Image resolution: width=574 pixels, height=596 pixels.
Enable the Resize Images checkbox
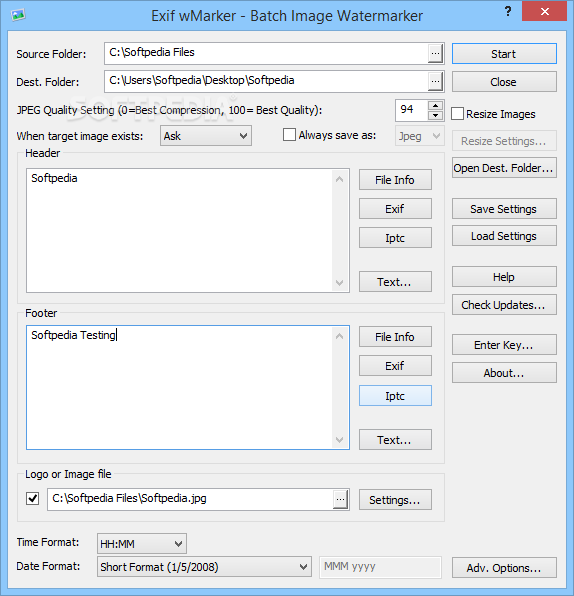click(457, 114)
